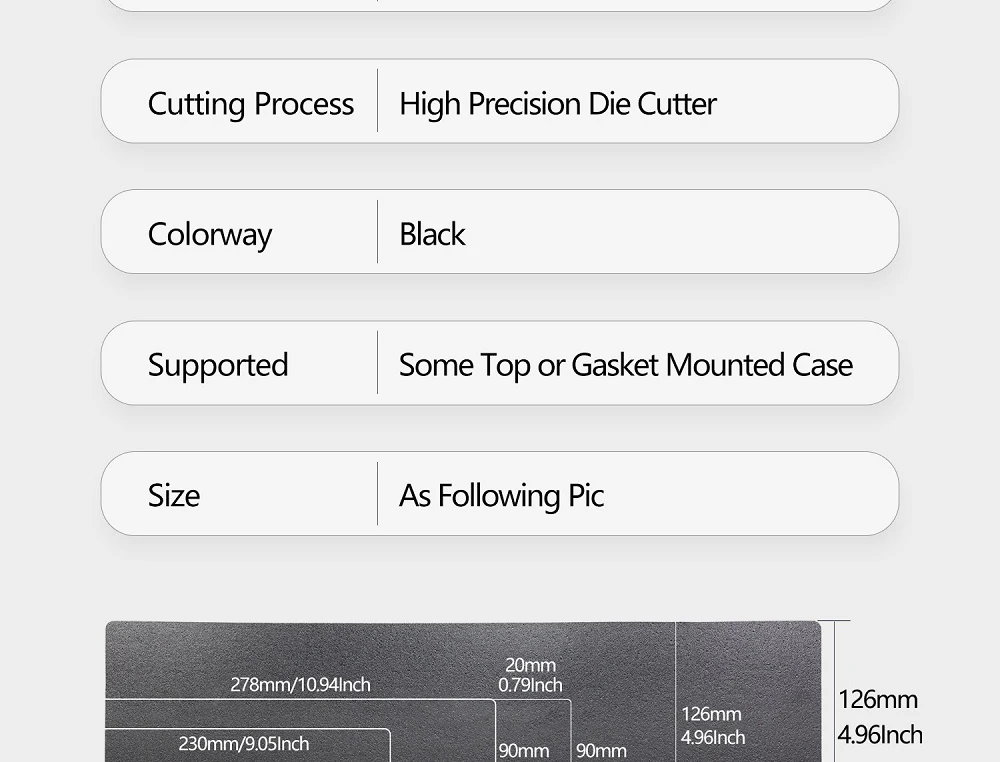
Task: Select the Black colorway value
Action: (x=432, y=234)
